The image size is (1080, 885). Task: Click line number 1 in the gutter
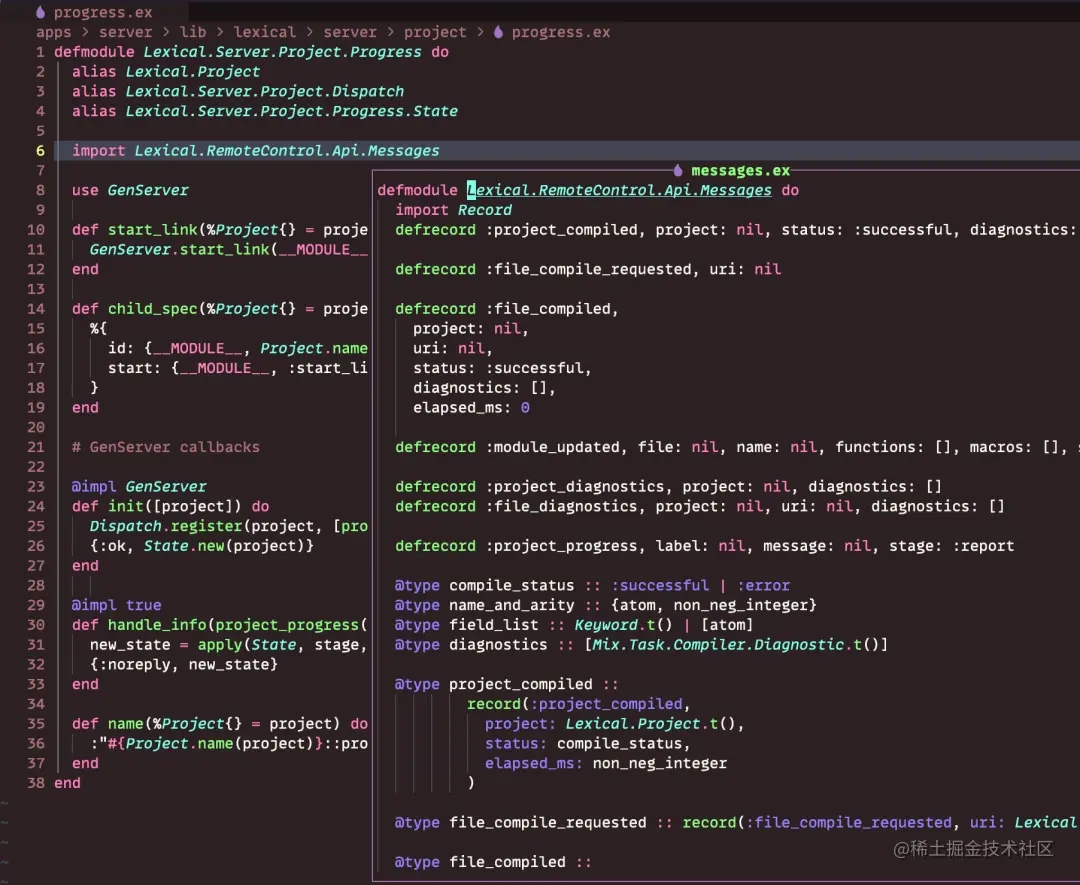[41, 52]
